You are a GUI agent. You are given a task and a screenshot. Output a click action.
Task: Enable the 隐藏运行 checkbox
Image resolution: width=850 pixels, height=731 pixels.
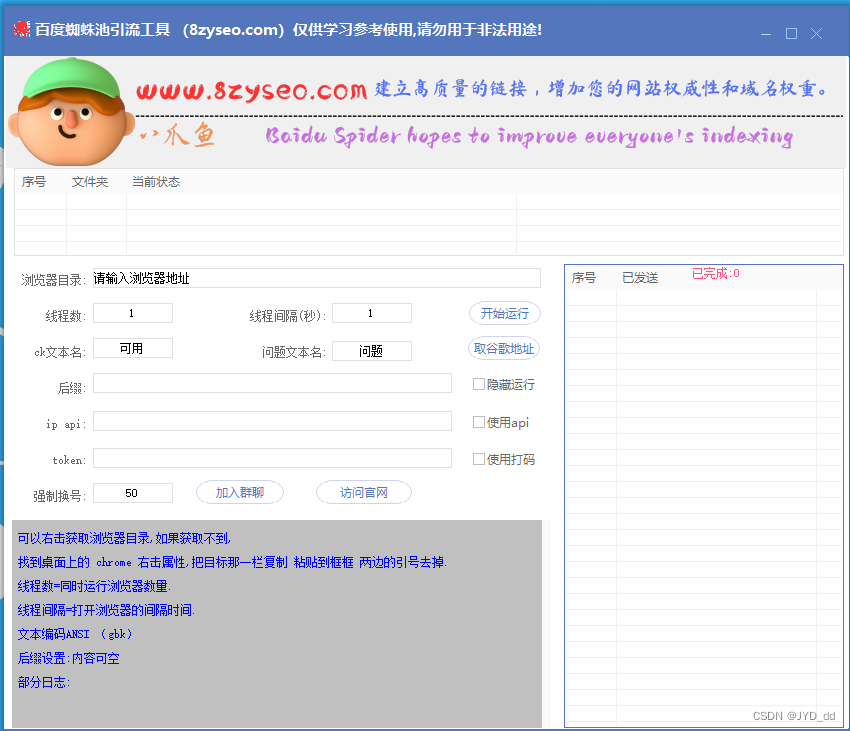[478, 384]
